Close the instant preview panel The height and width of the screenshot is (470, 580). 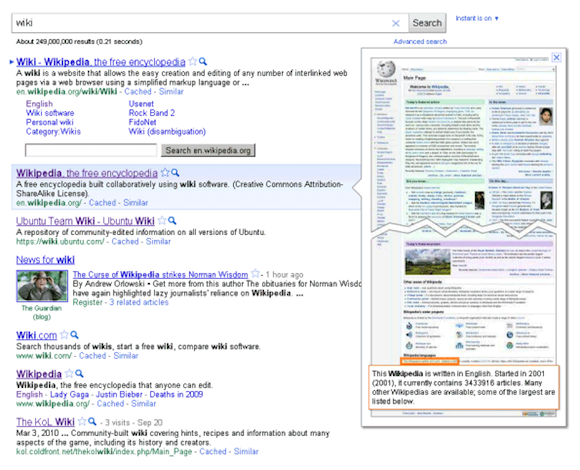tap(556, 57)
